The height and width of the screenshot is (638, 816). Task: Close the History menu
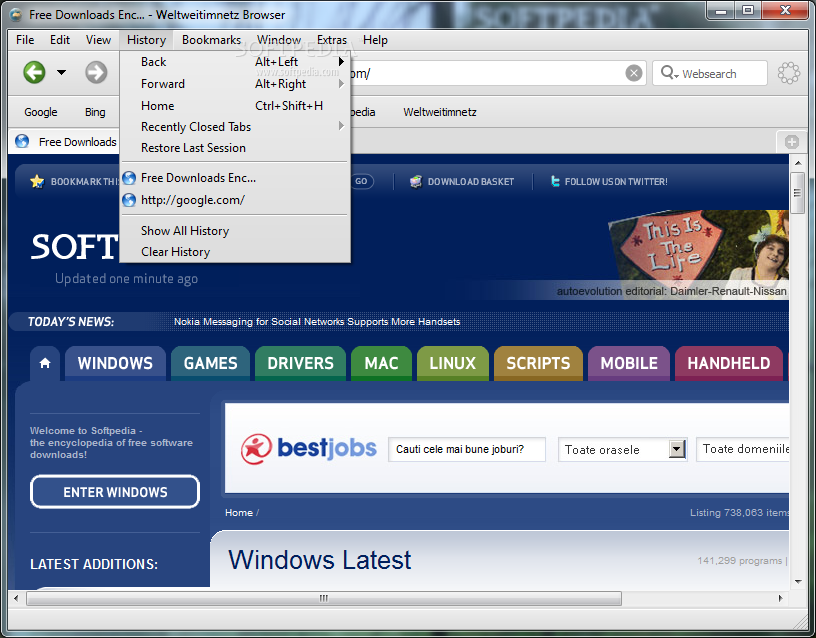click(x=146, y=40)
